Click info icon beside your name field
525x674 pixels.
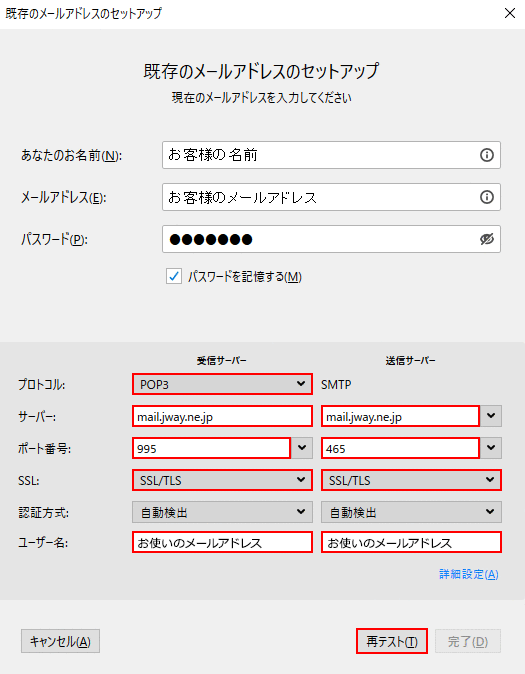coord(486,155)
